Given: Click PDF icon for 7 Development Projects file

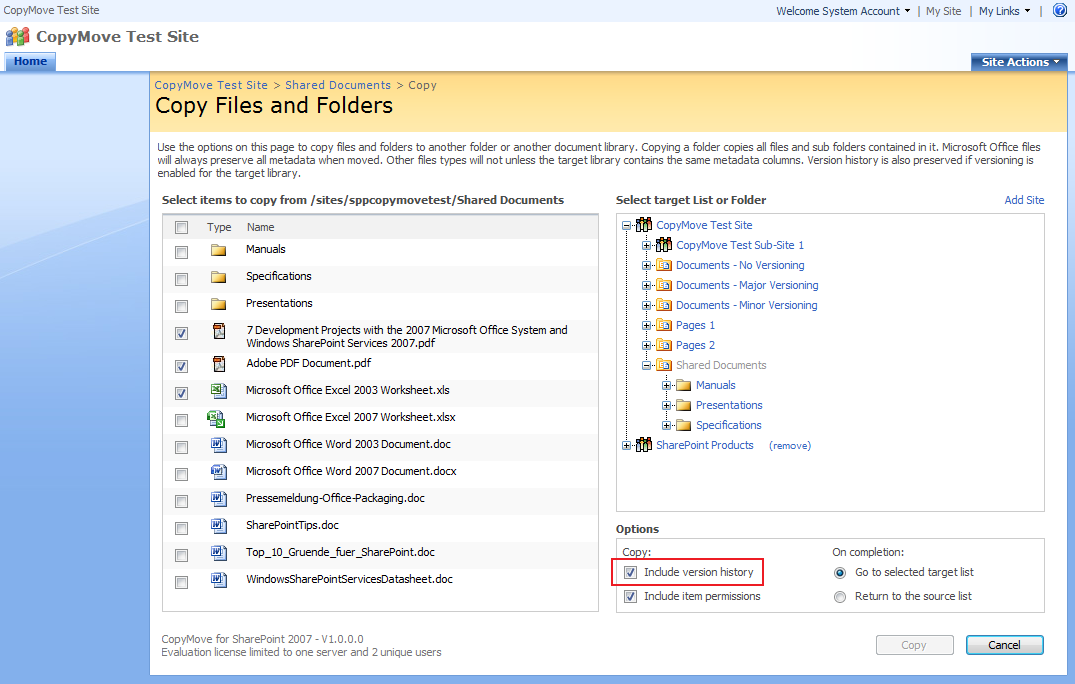Looking at the screenshot, I should pos(219,331).
